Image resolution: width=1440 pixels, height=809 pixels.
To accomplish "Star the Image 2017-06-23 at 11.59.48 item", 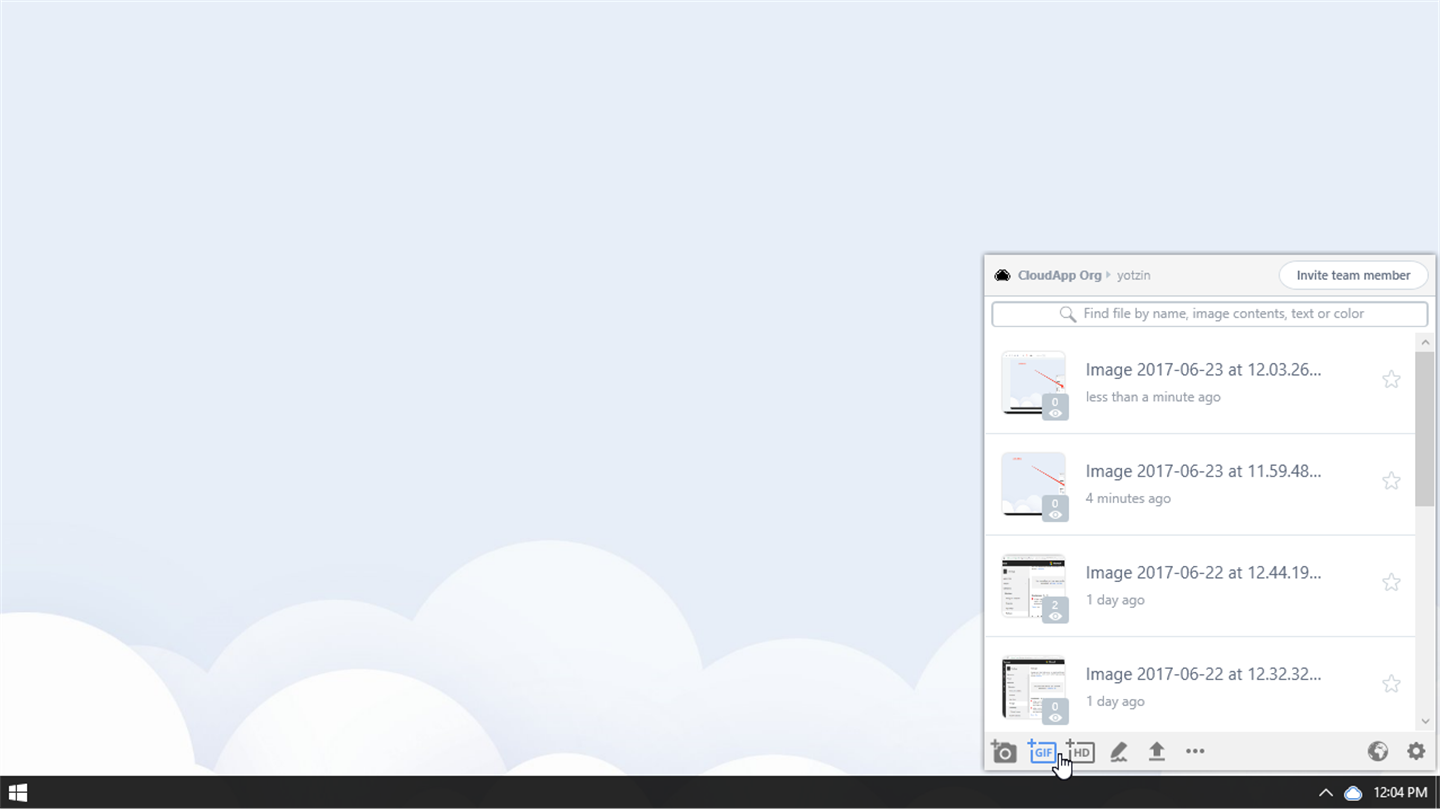I will (x=1391, y=481).
